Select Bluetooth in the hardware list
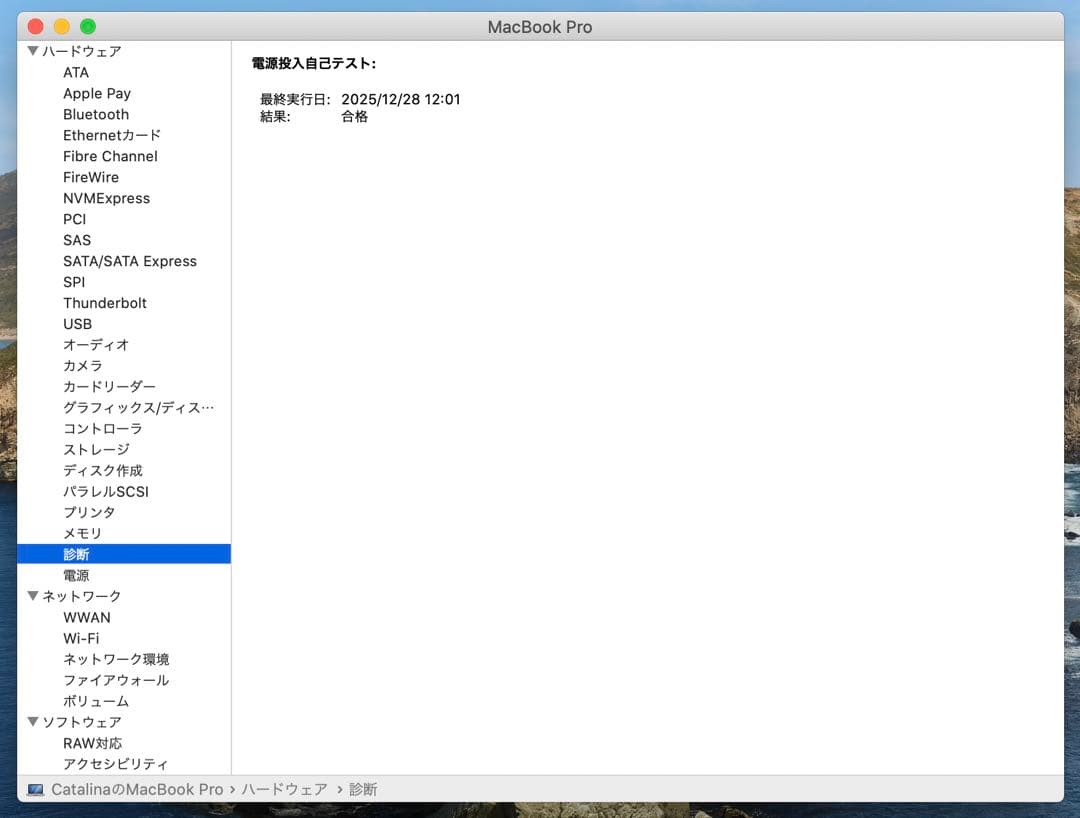This screenshot has width=1080, height=818. (96, 114)
